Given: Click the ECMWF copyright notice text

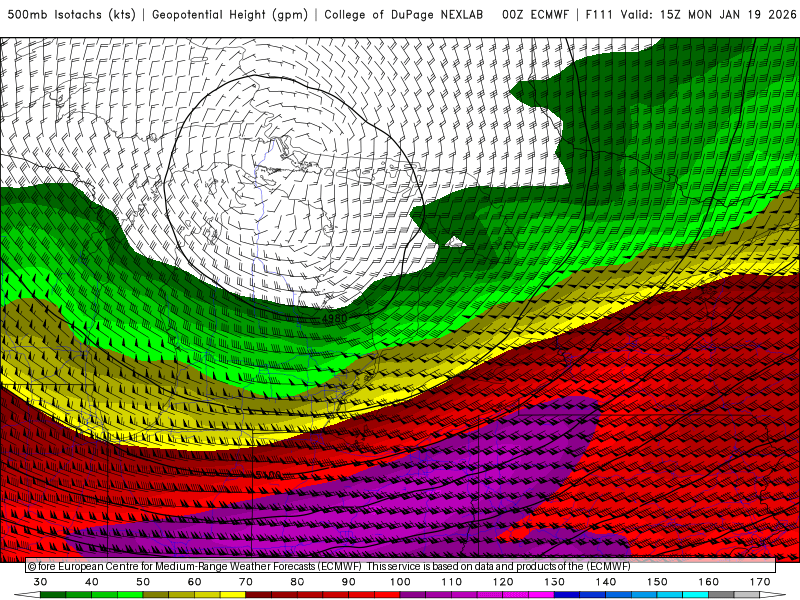Looking at the screenshot, I should [329, 566].
